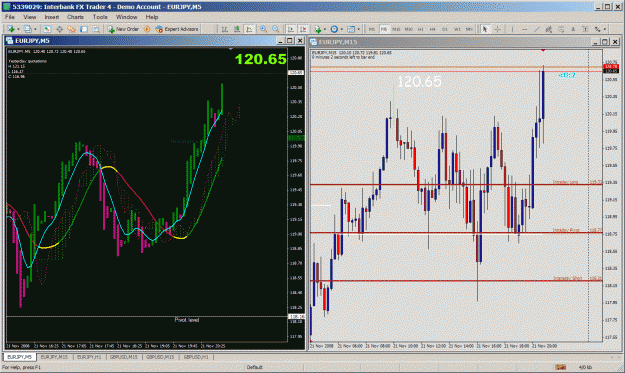Switch to the EURJPY,M5 bottom tab

coord(20,357)
